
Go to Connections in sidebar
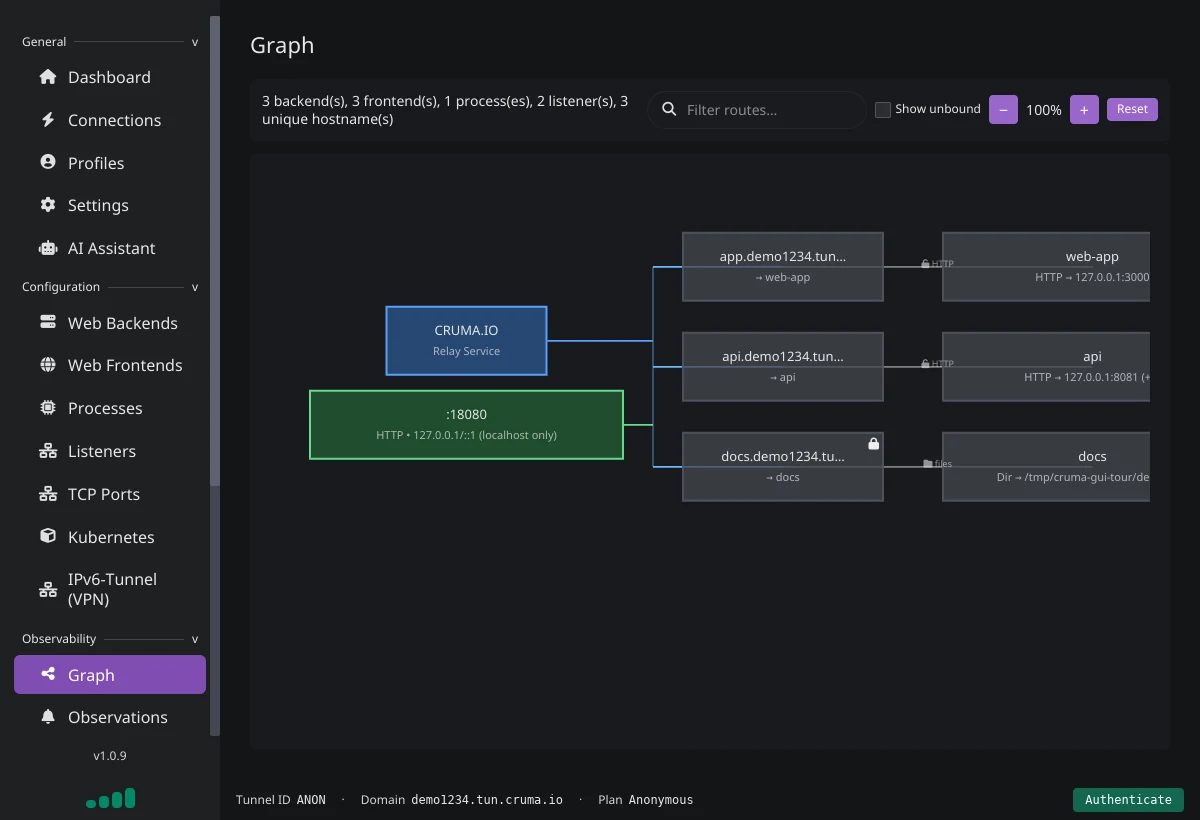pyautogui.click(x=110, y=120)
